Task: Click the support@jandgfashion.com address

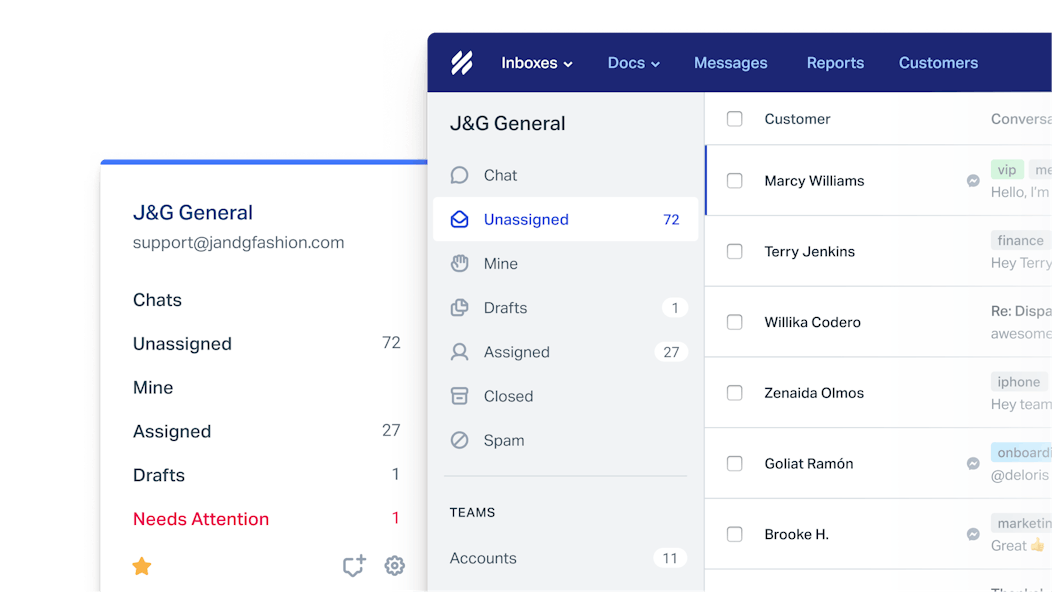Action: 238,243
